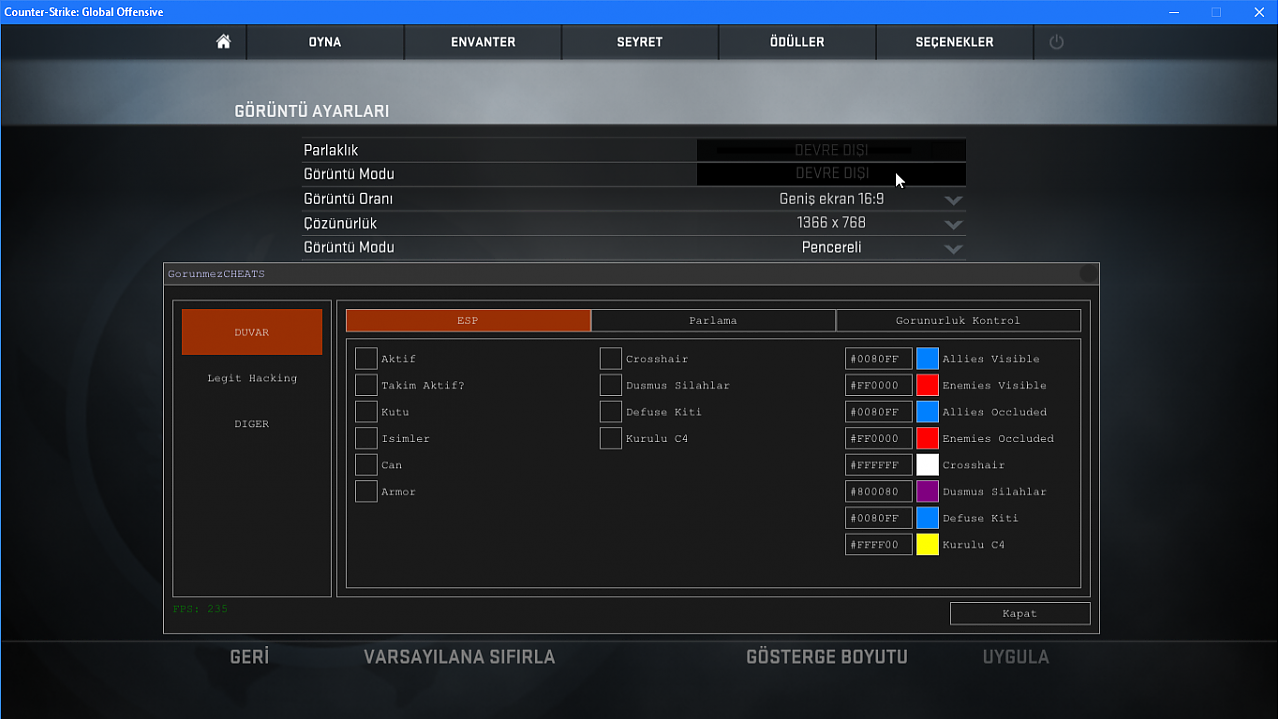
Task: Open the ÖDÜLLER menu
Action: [x=797, y=42]
